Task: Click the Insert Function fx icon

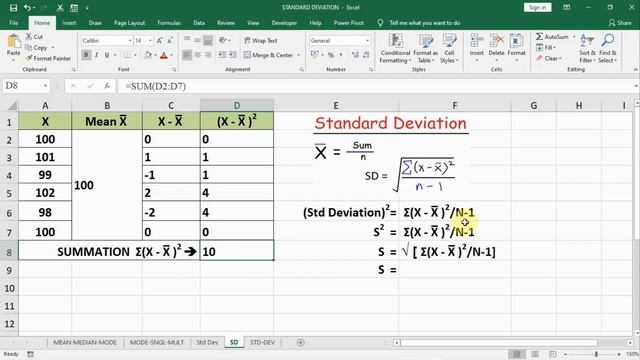Action: pyautogui.click(x=107, y=86)
